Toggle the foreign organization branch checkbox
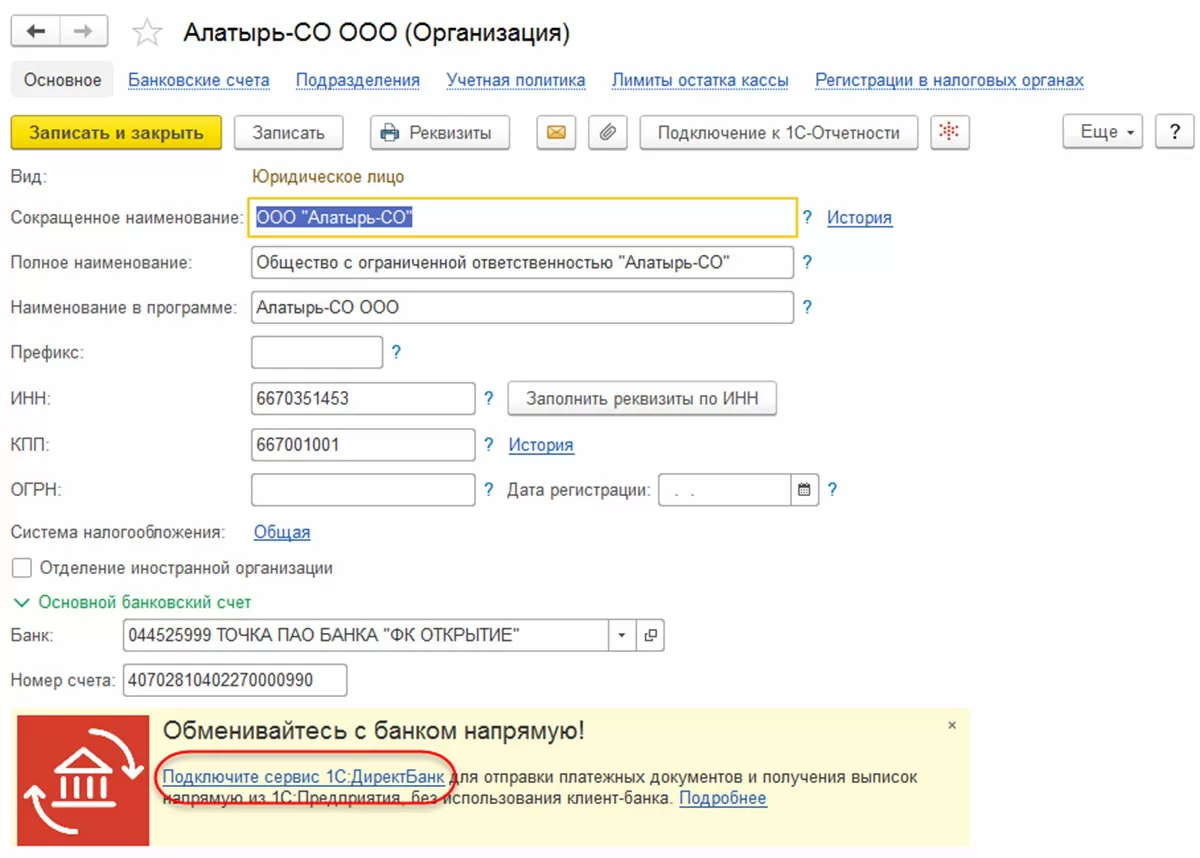Screen dimensions: 1200x858 (x=22, y=568)
